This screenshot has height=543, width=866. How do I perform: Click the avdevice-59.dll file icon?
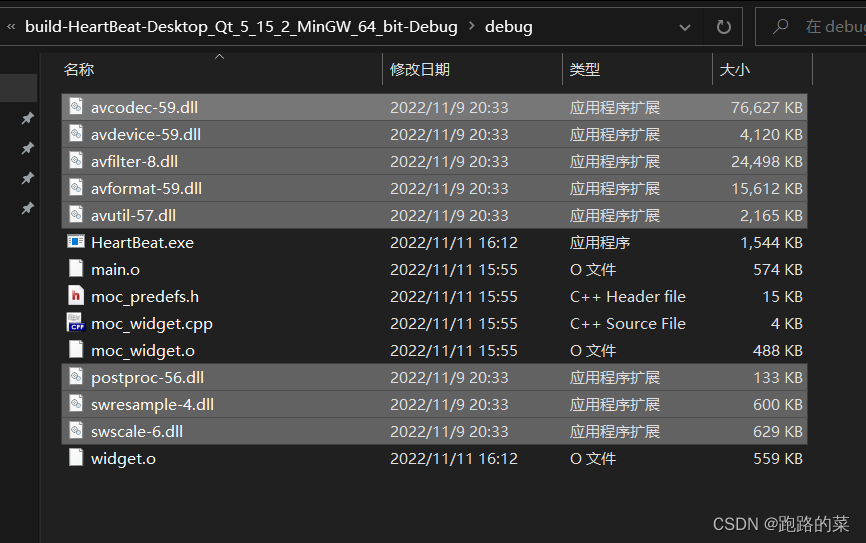(x=76, y=133)
